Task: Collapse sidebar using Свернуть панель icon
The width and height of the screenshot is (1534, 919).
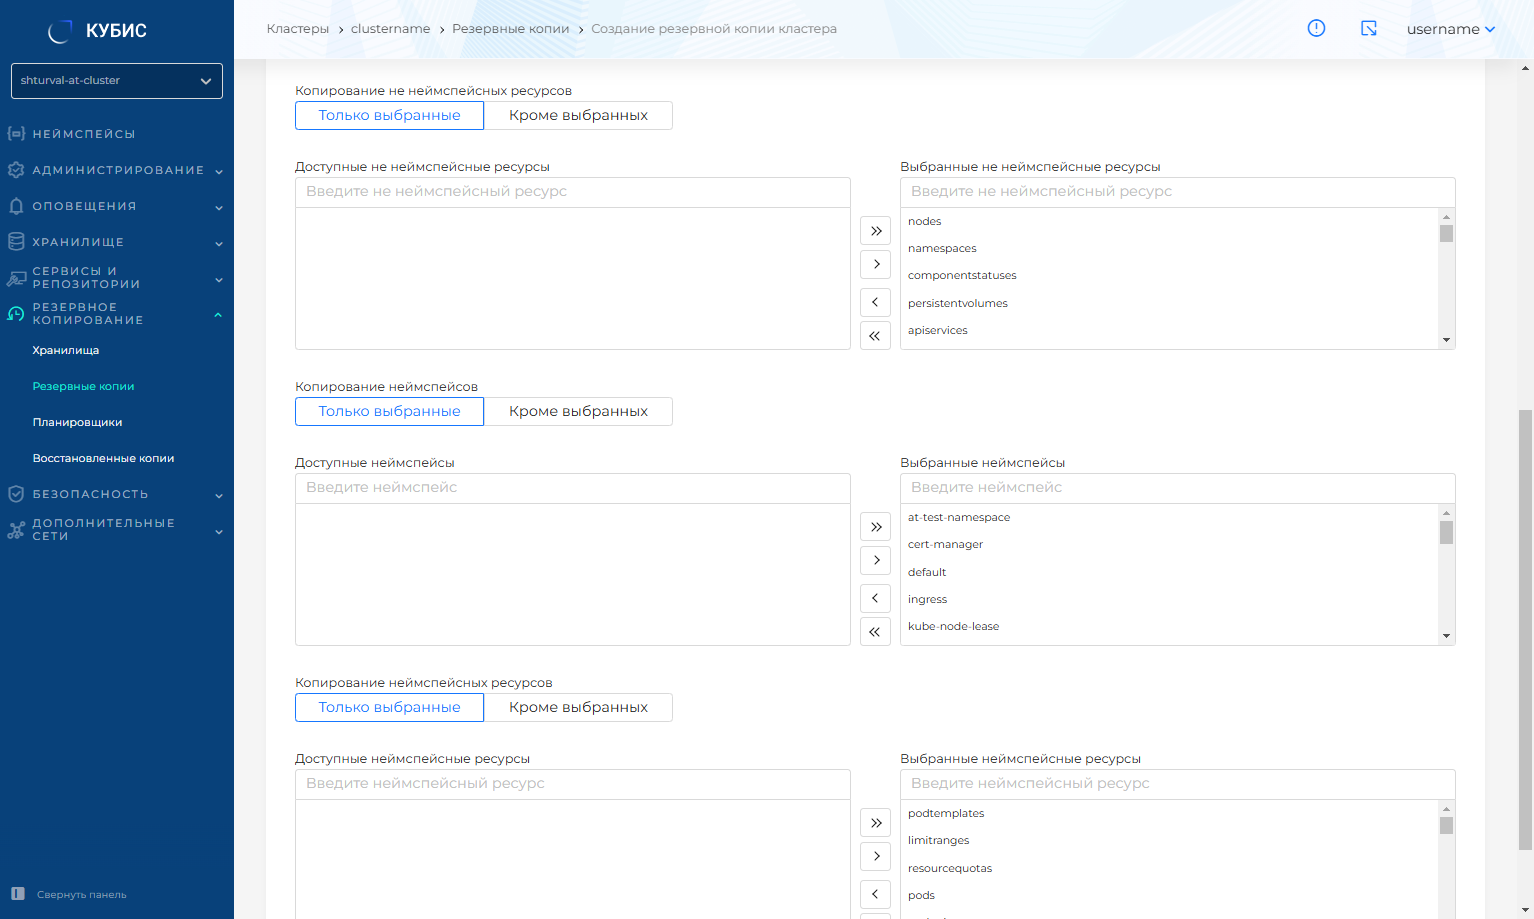Action: [18, 894]
